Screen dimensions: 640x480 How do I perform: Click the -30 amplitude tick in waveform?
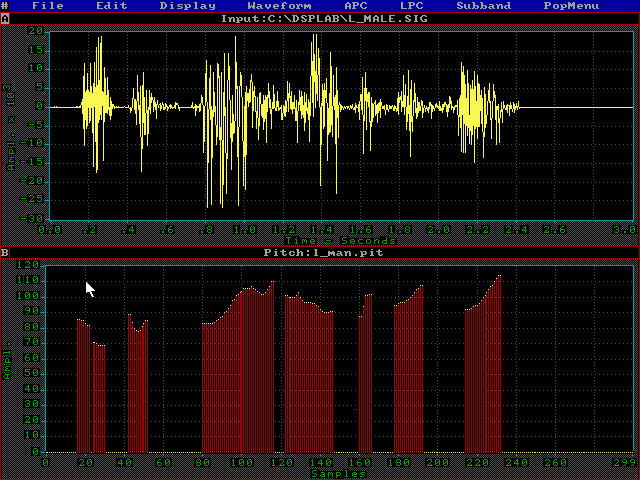pos(32,218)
